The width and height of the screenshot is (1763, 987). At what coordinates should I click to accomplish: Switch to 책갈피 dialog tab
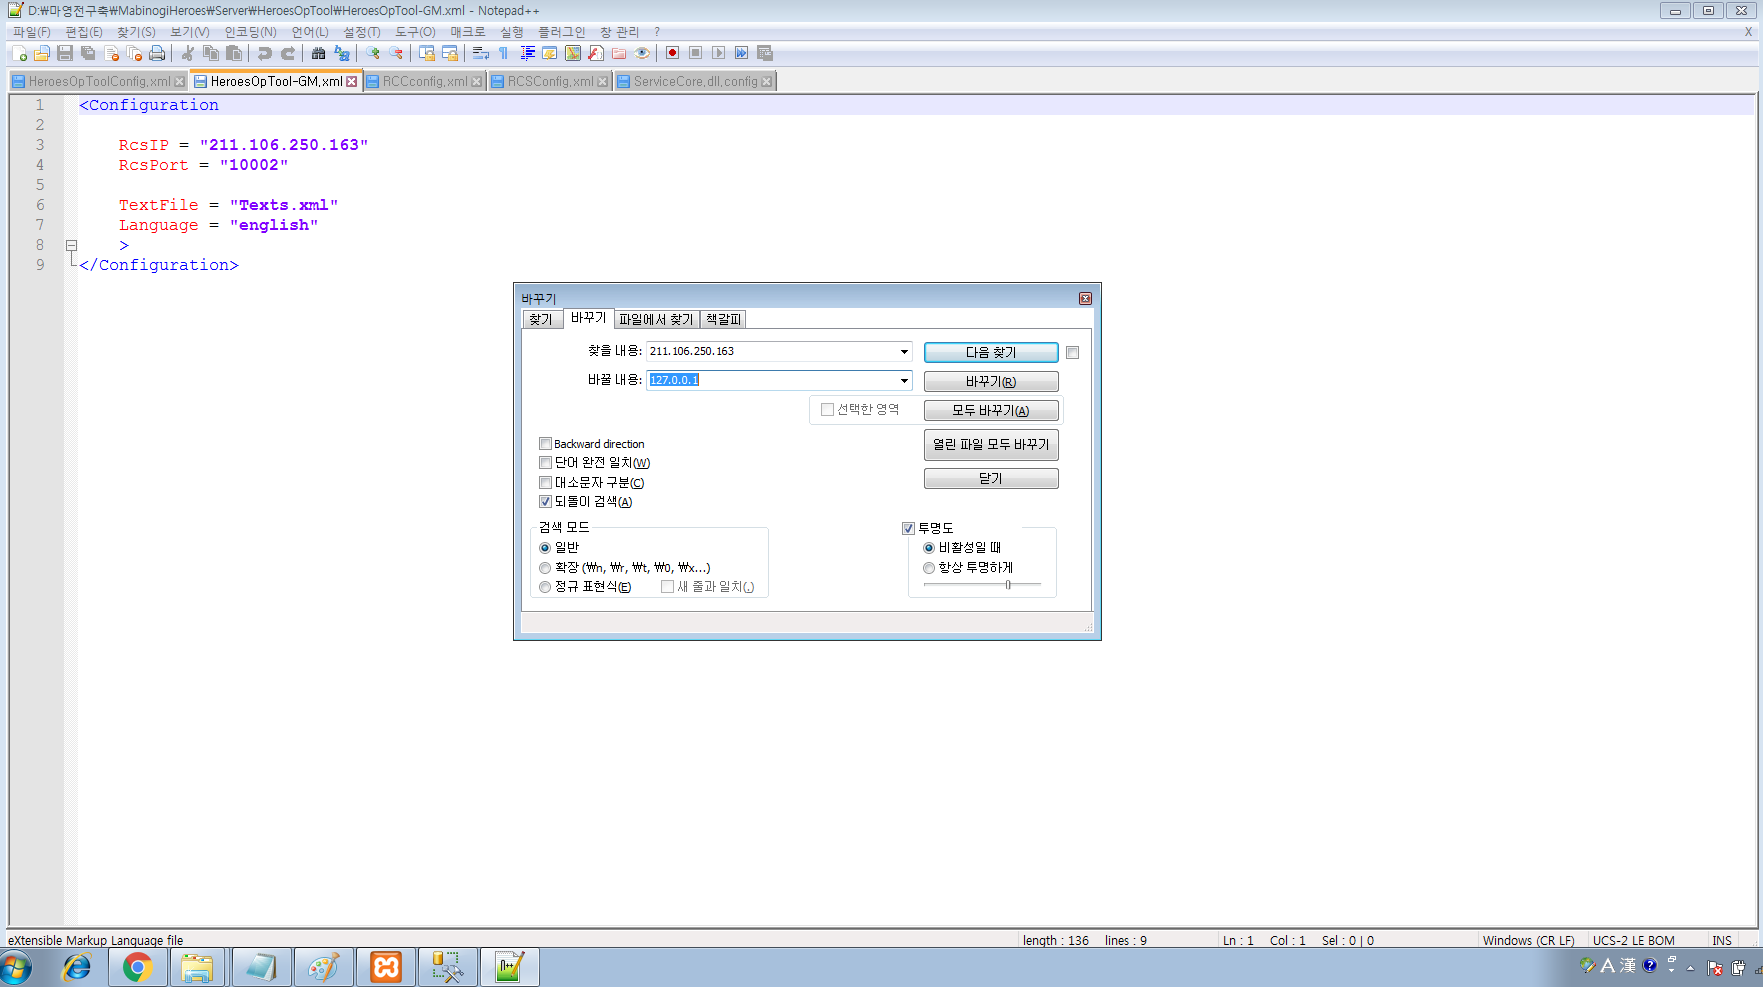tap(723, 319)
